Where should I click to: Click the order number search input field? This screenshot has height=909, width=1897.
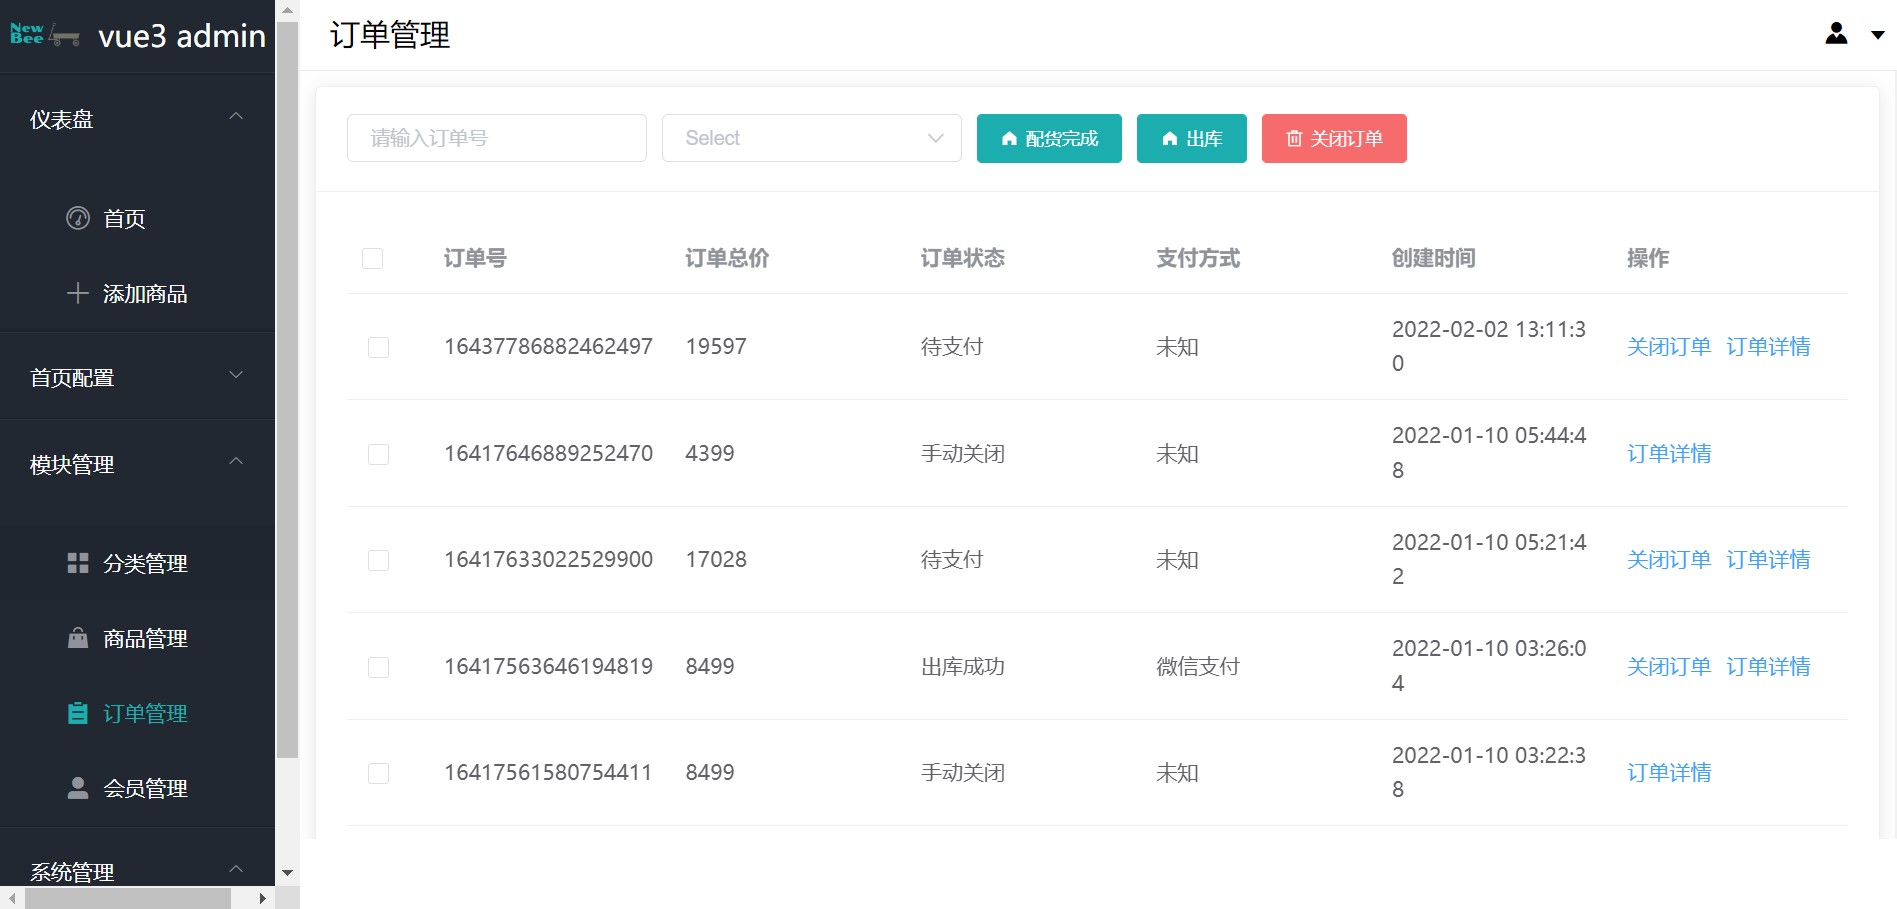[x=495, y=138]
